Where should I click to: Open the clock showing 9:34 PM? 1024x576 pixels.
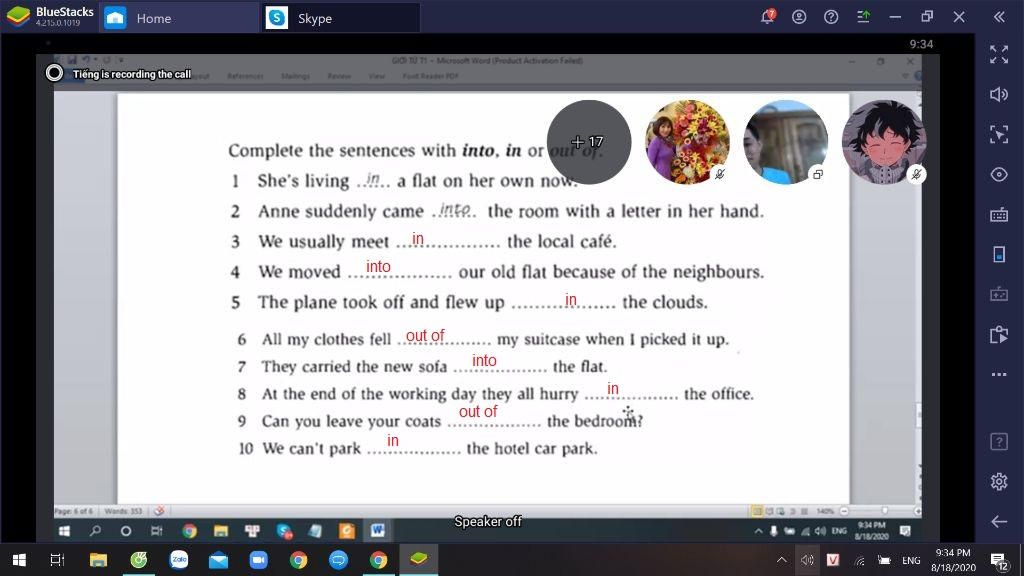click(x=953, y=560)
